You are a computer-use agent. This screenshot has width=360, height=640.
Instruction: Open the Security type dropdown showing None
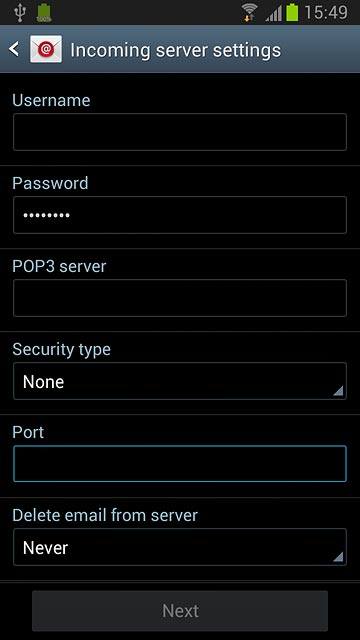click(180, 381)
